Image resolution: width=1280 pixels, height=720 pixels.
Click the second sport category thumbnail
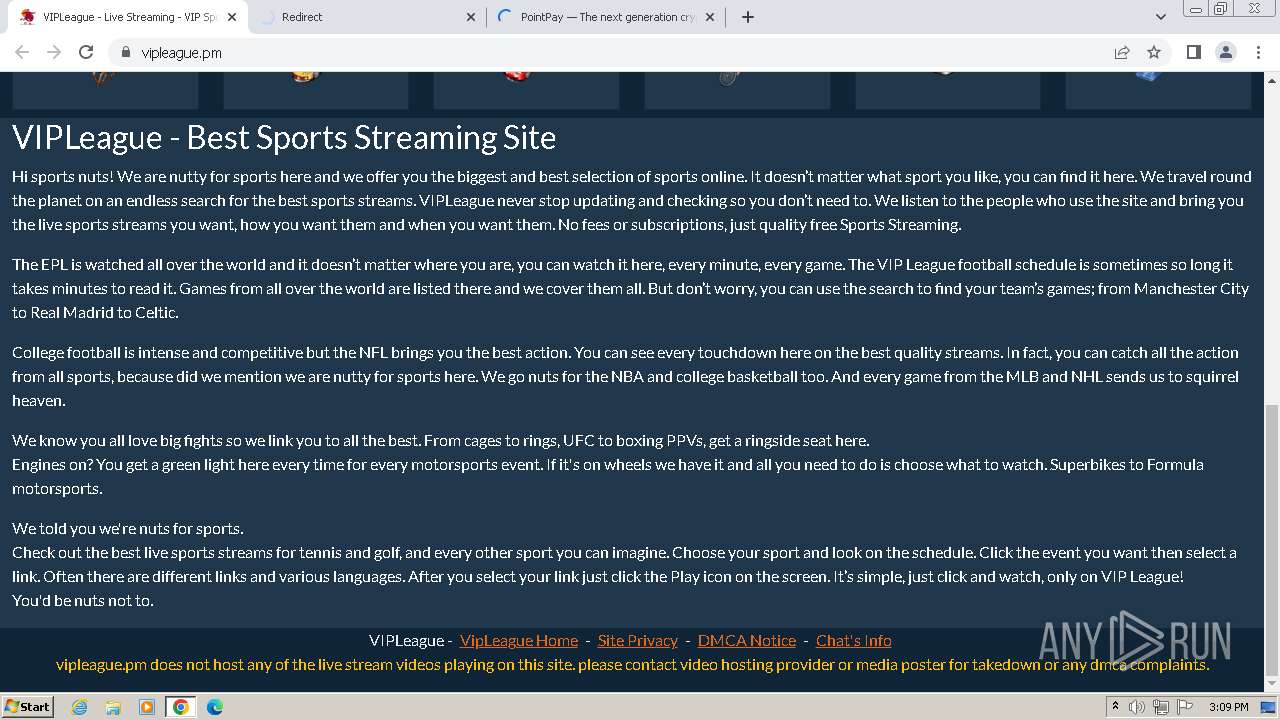[316, 90]
